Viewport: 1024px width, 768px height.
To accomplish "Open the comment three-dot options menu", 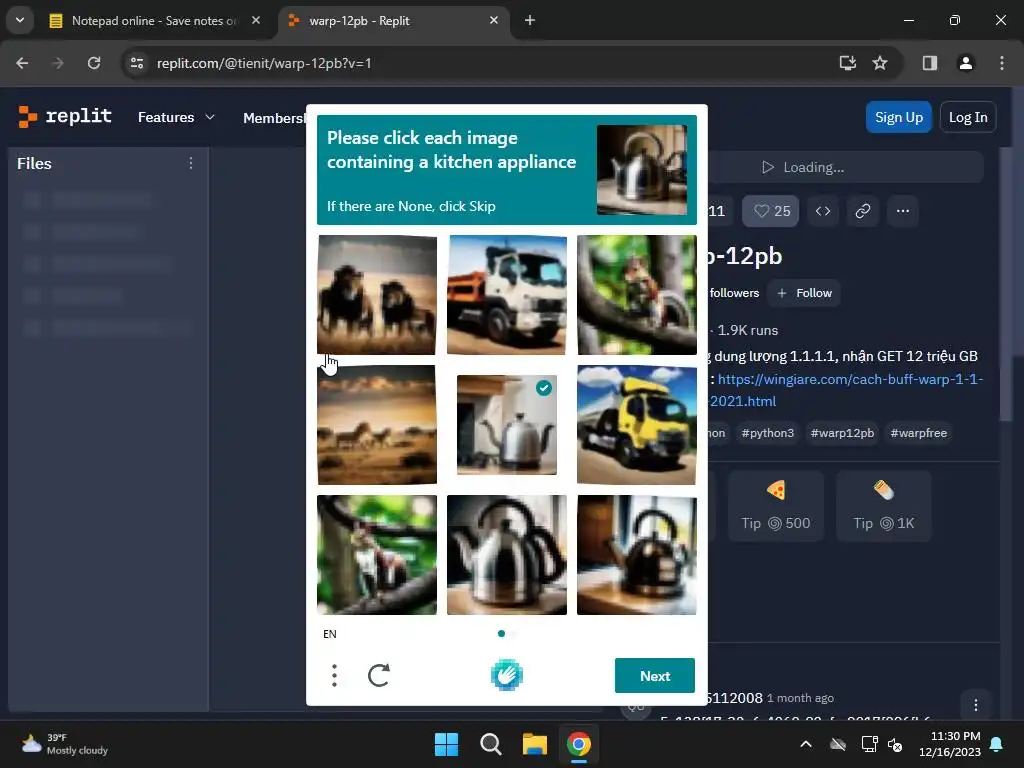I will 976,705.
